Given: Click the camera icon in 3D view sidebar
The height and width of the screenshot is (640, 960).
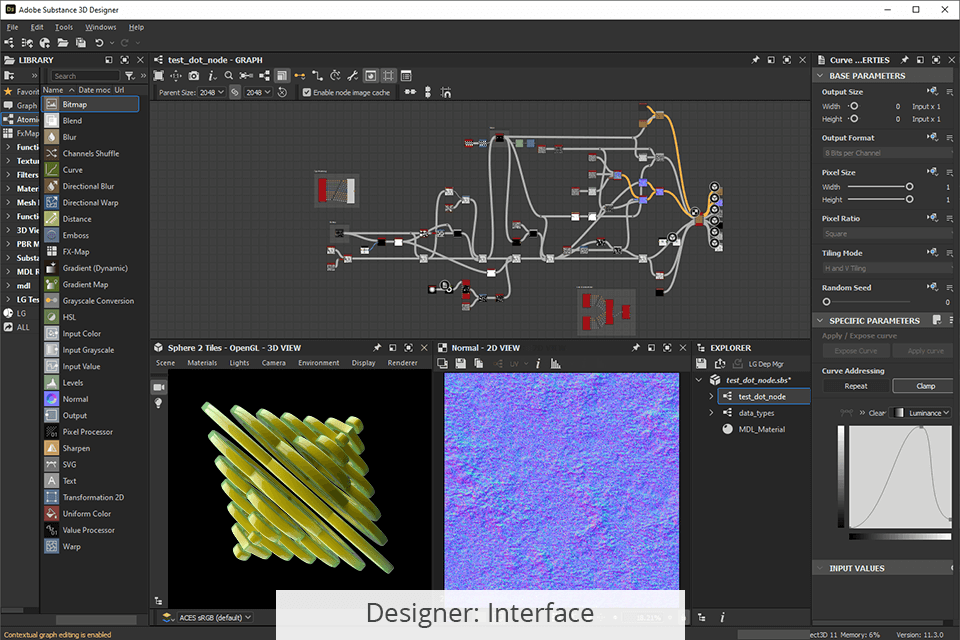Looking at the screenshot, I should pos(159,387).
